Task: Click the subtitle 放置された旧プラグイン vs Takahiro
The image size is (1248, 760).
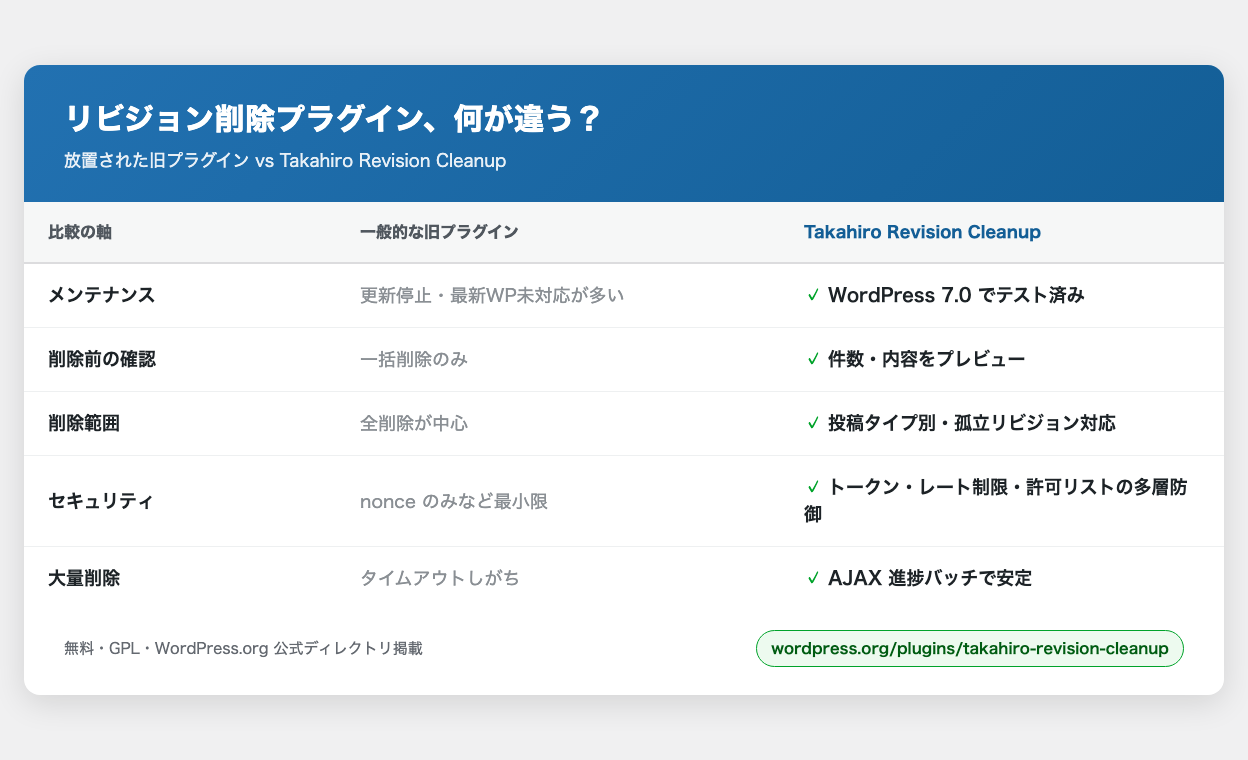Action: click(x=285, y=161)
